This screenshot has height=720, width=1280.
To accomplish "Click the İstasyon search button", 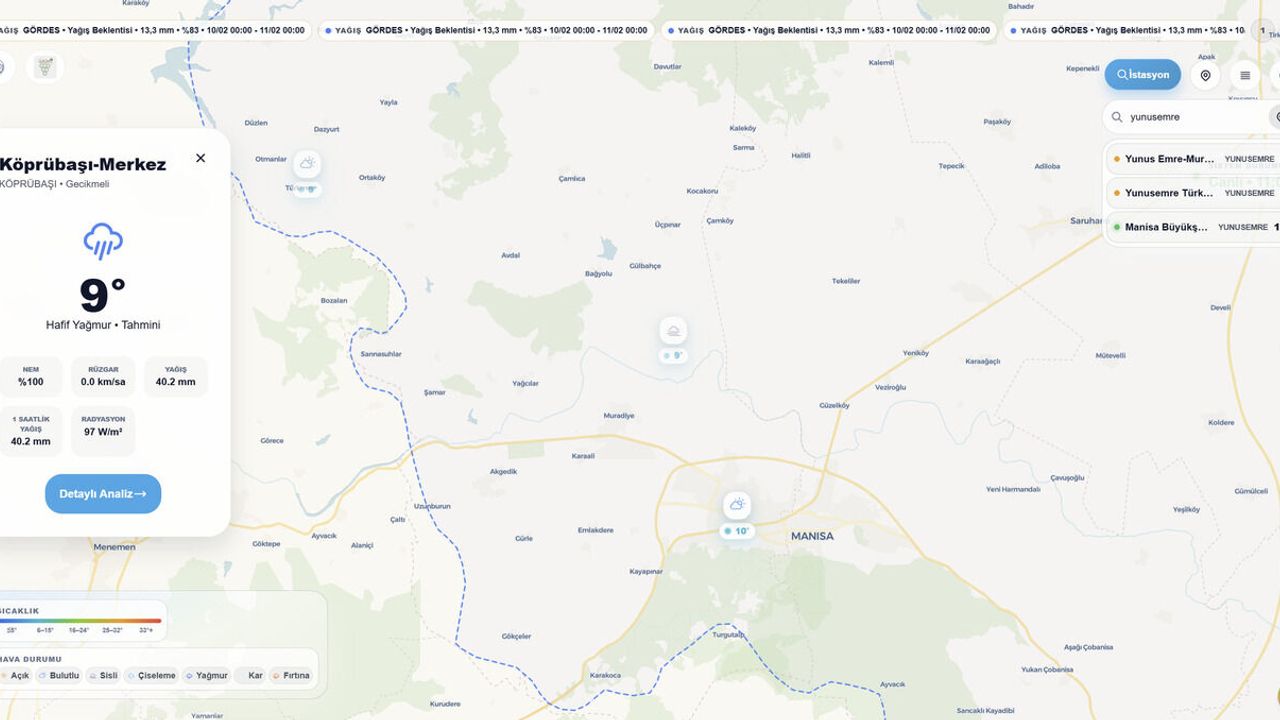I will 1143,75.
